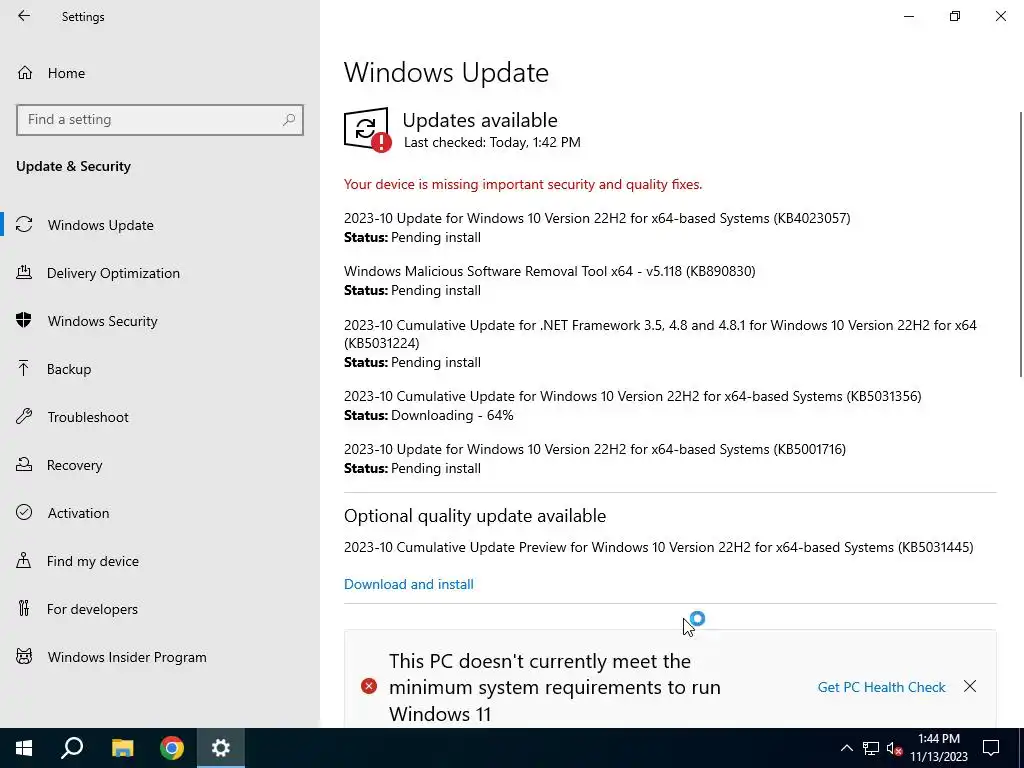Dismiss the Windows 11 requirements notice with X

click(970, 686)
